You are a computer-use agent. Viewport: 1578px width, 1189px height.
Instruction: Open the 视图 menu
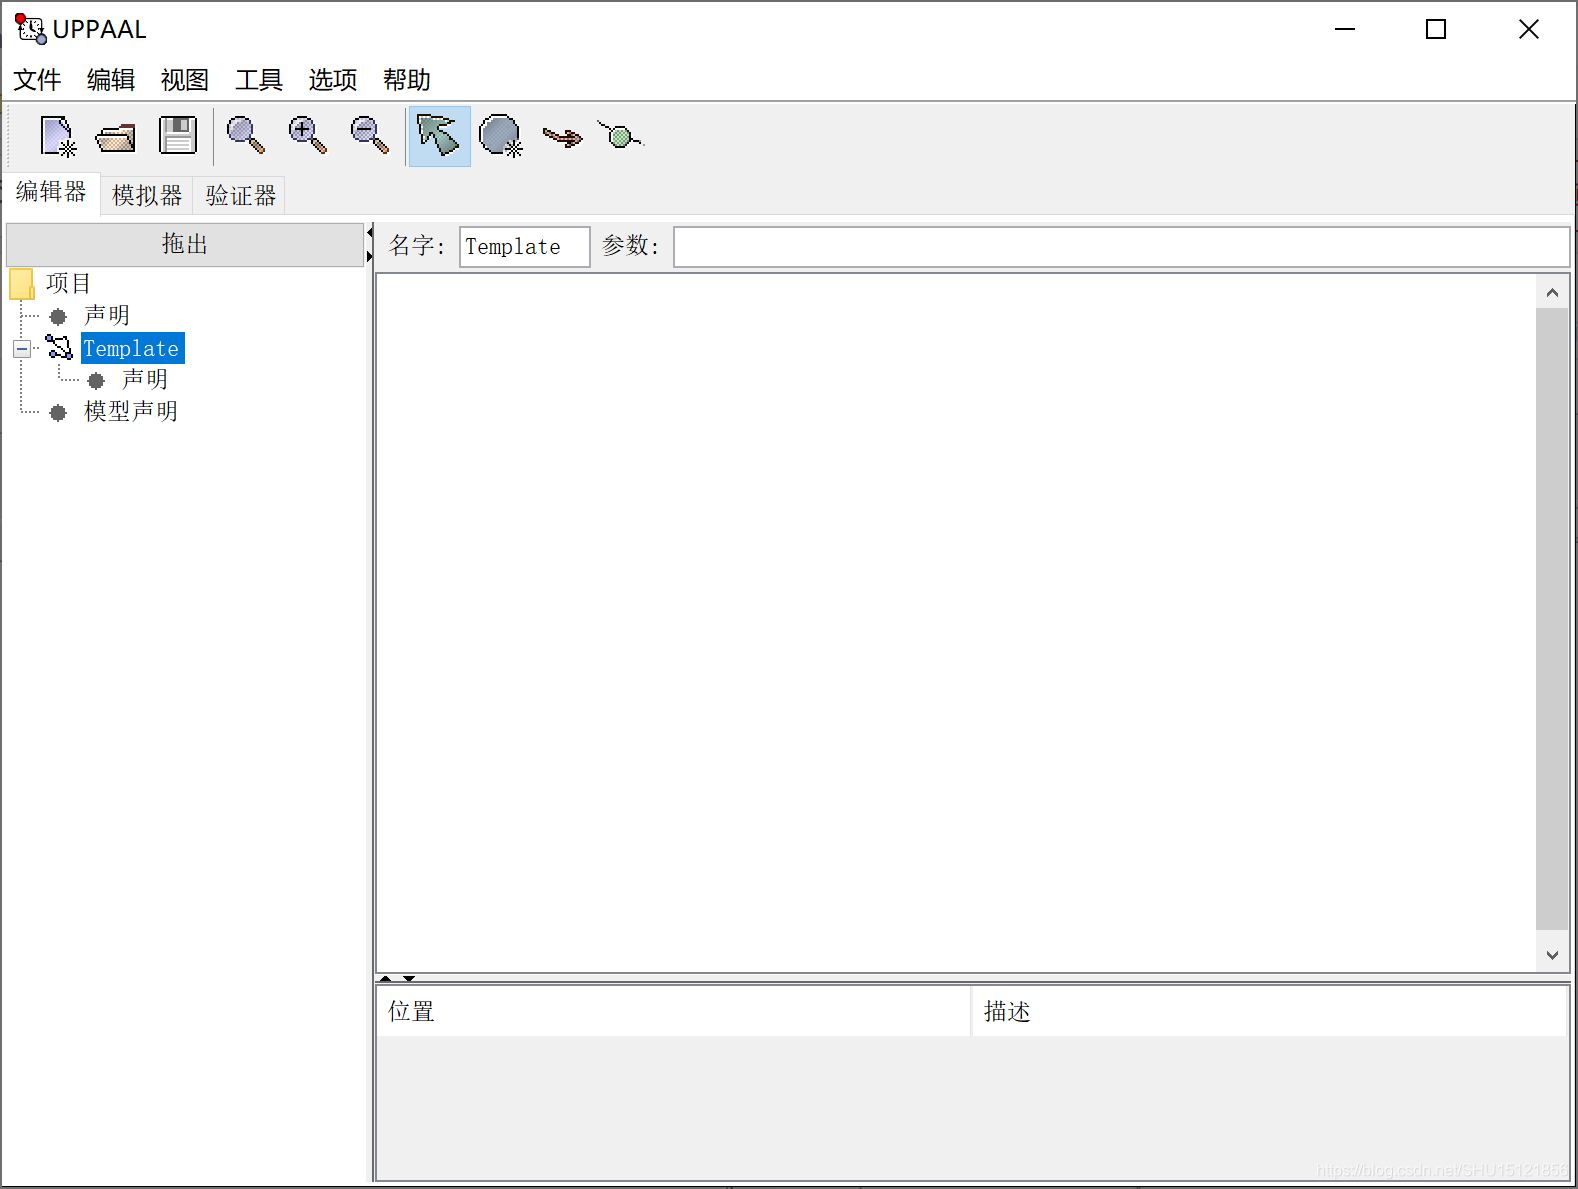tap(185, 80)
